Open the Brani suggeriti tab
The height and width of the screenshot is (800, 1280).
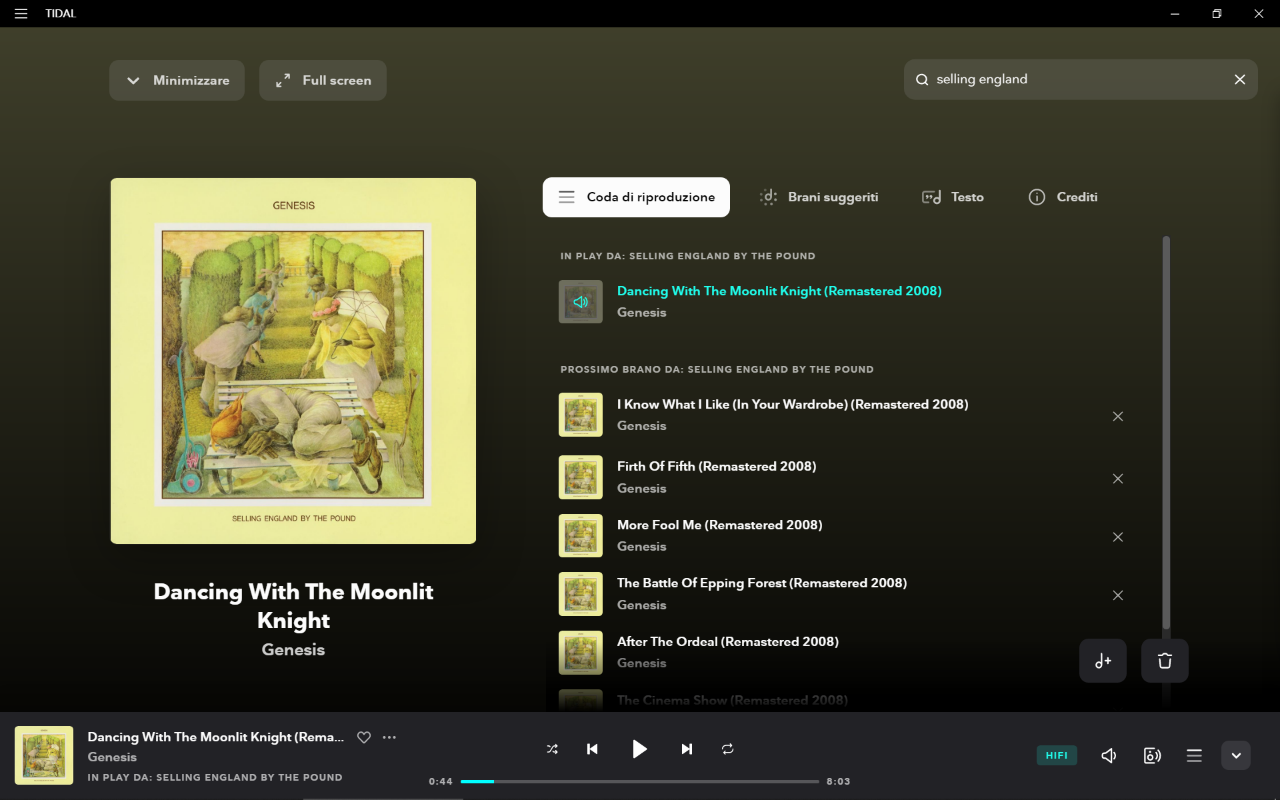pyautogui.click(x=819, y=197)
